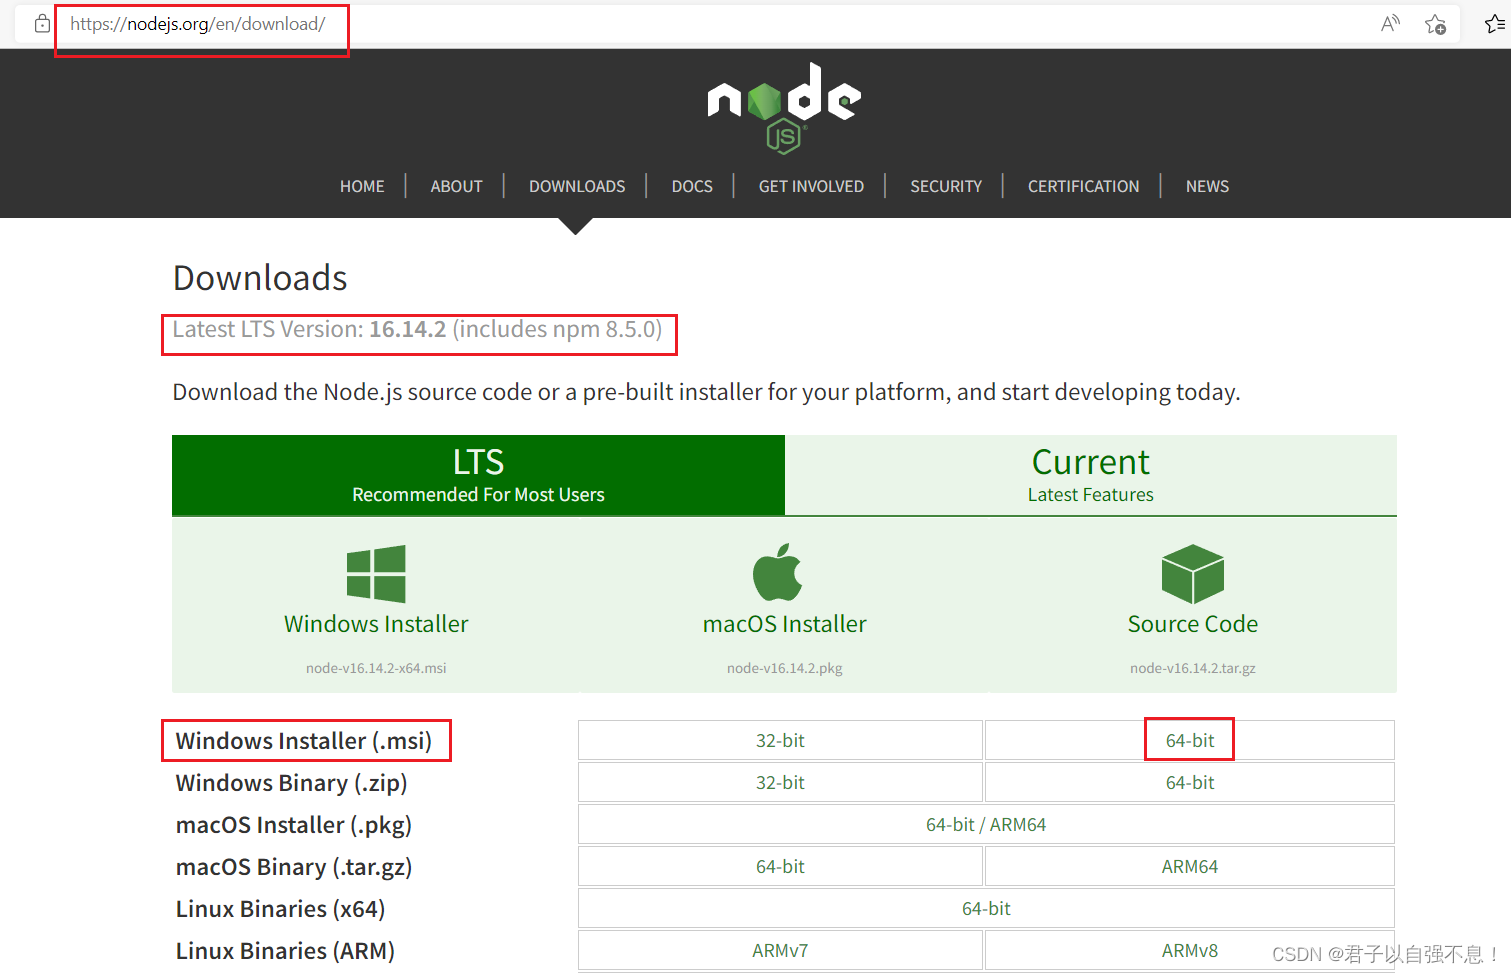
Task: Switch to the Current Latest Features tab
Action: click(x=1091, y=475)
